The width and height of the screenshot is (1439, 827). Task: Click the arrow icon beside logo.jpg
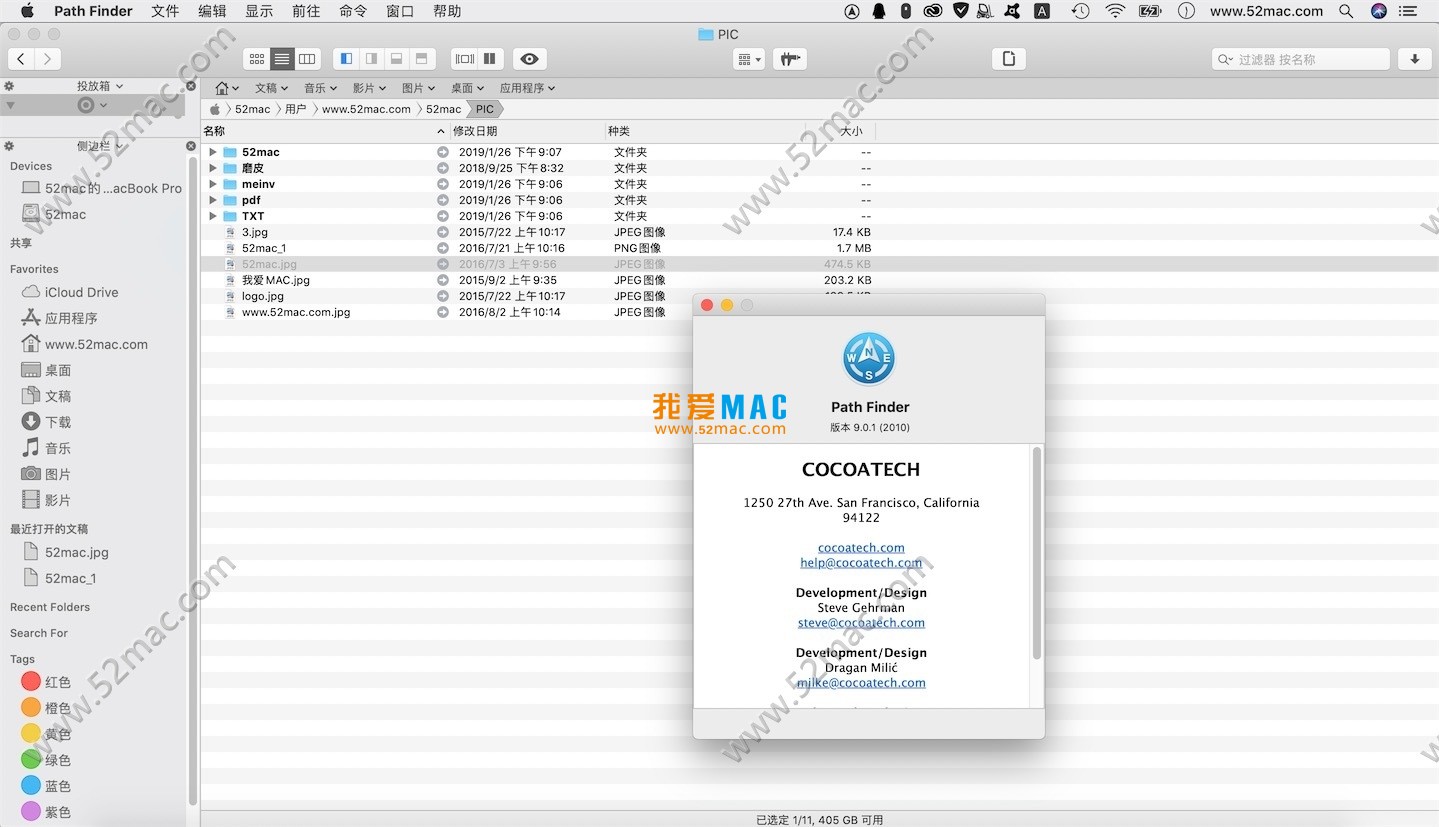click(x=443, y=296)
